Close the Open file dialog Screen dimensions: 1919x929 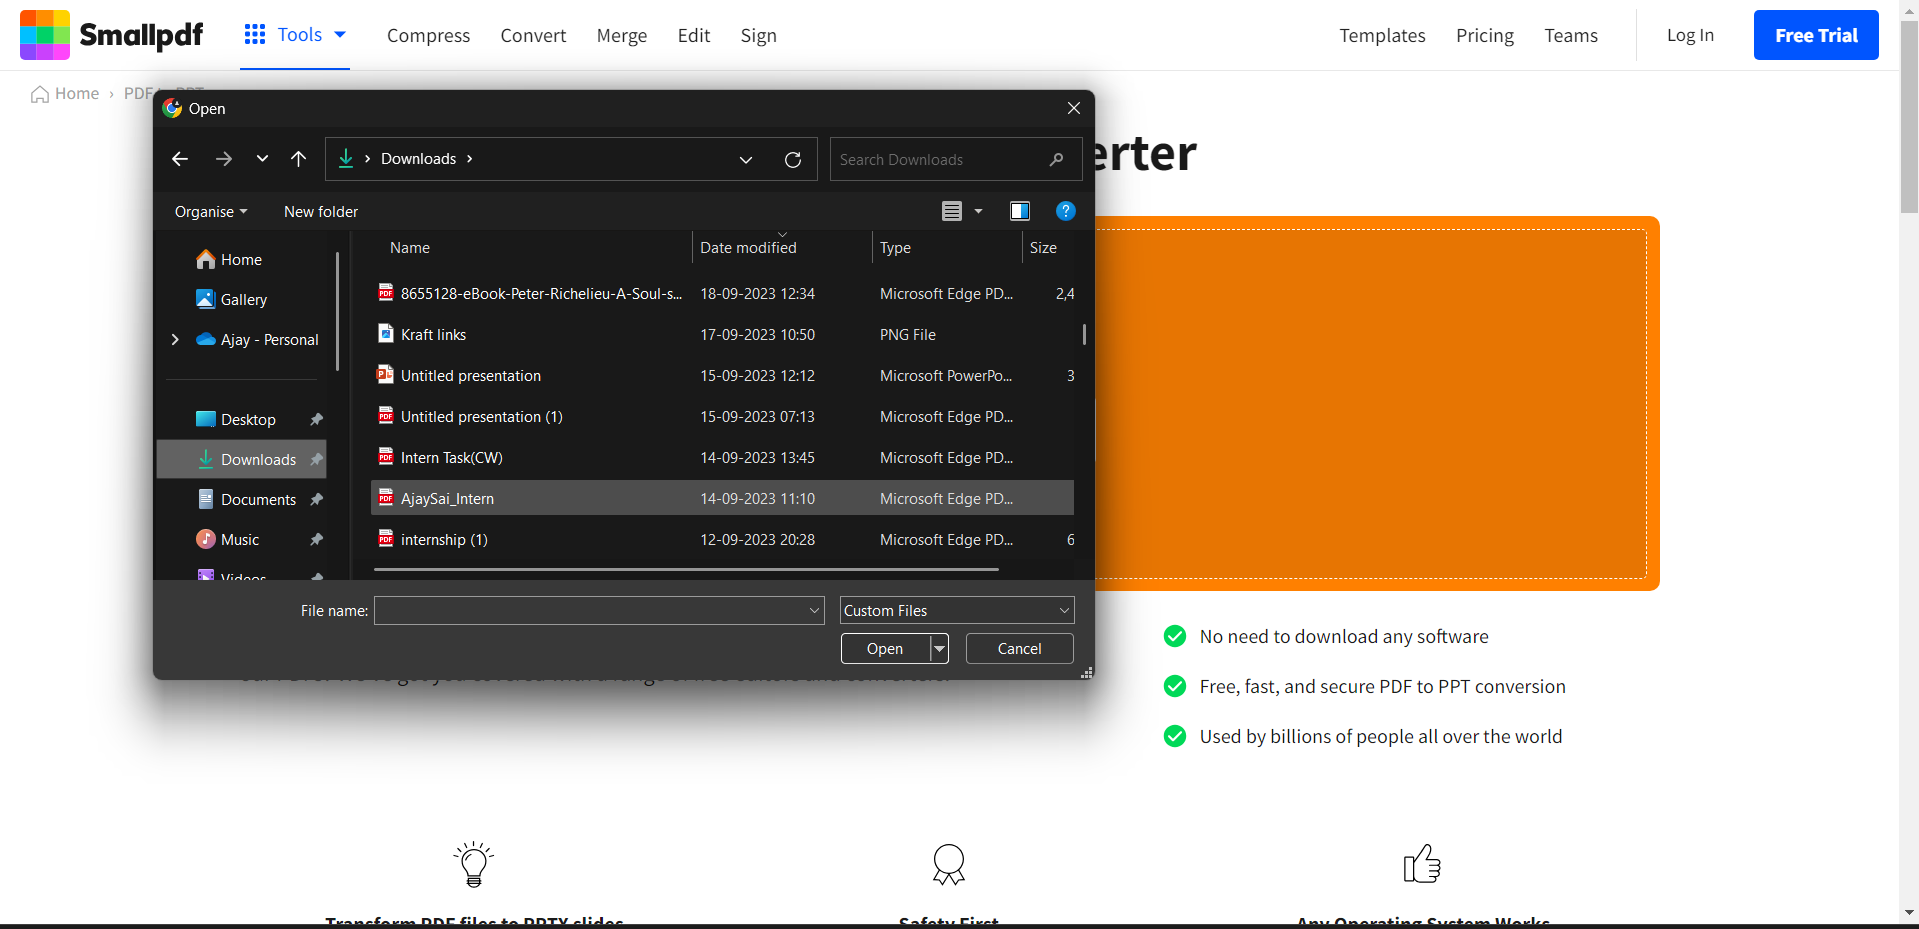point(1074,108)
